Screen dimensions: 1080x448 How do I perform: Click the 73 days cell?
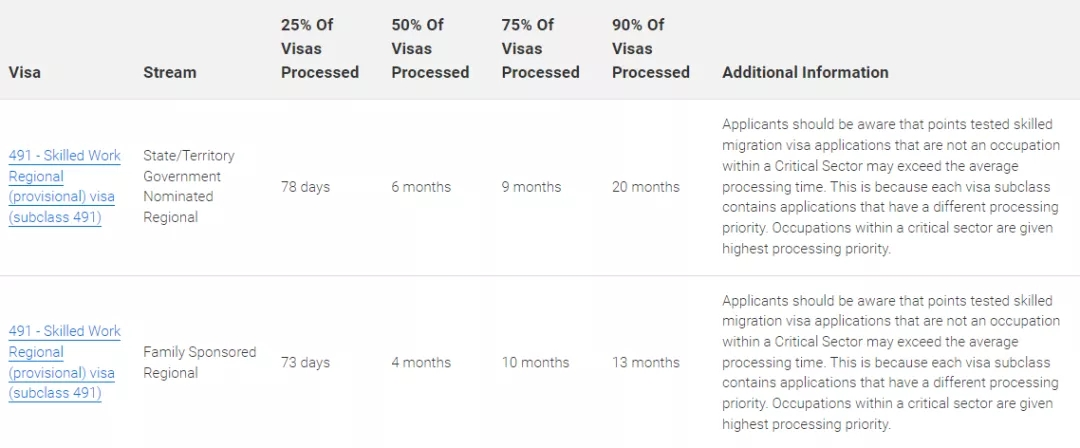pyautogui.click(x=305, y=362)
